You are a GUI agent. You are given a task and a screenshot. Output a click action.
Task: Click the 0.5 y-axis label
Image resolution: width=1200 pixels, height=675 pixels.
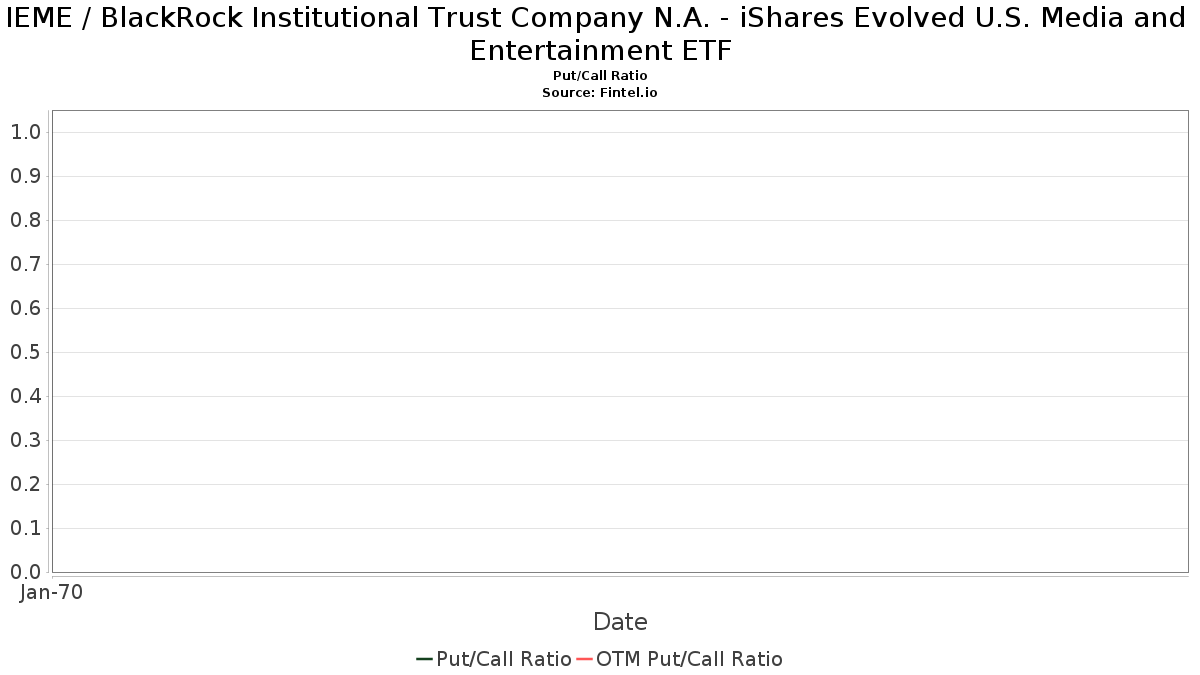coord(26,352)
